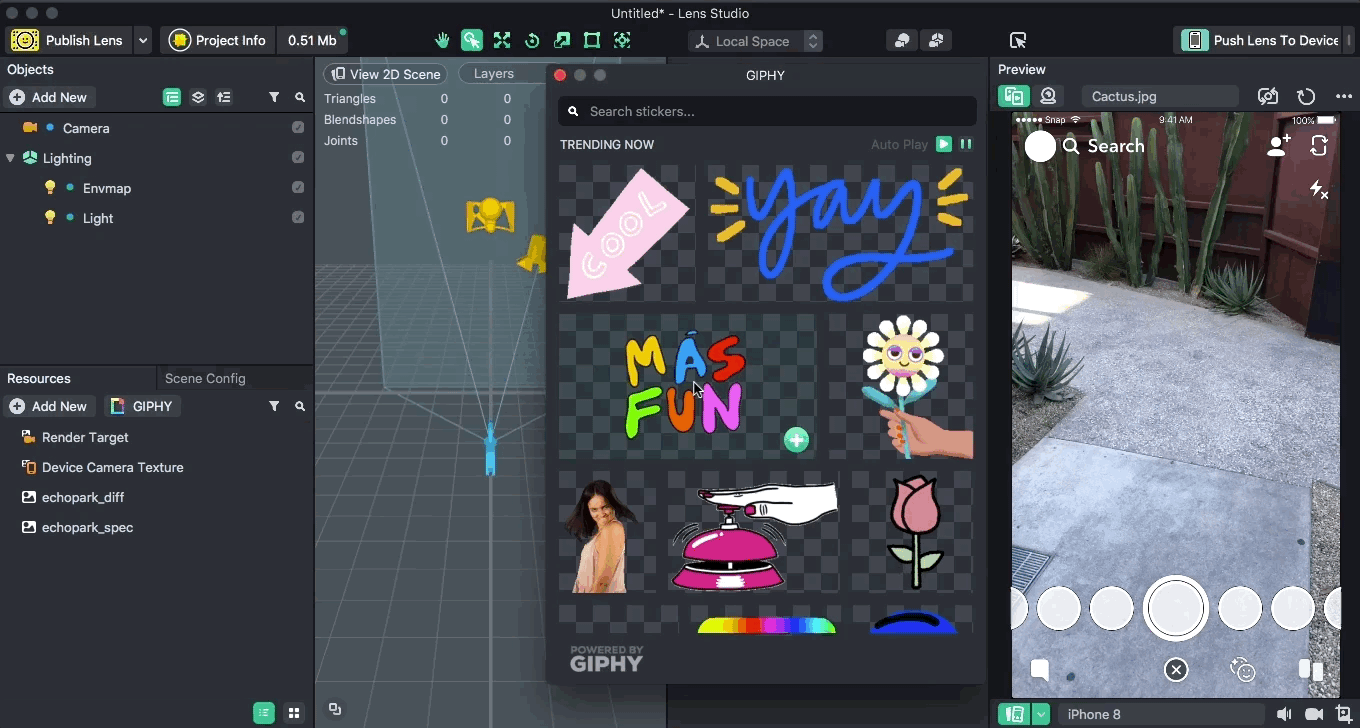This screenshot has height=728, width=1360.
Task: Click the right paired-blobs icon in top toolbar
Action: point(936,41)
